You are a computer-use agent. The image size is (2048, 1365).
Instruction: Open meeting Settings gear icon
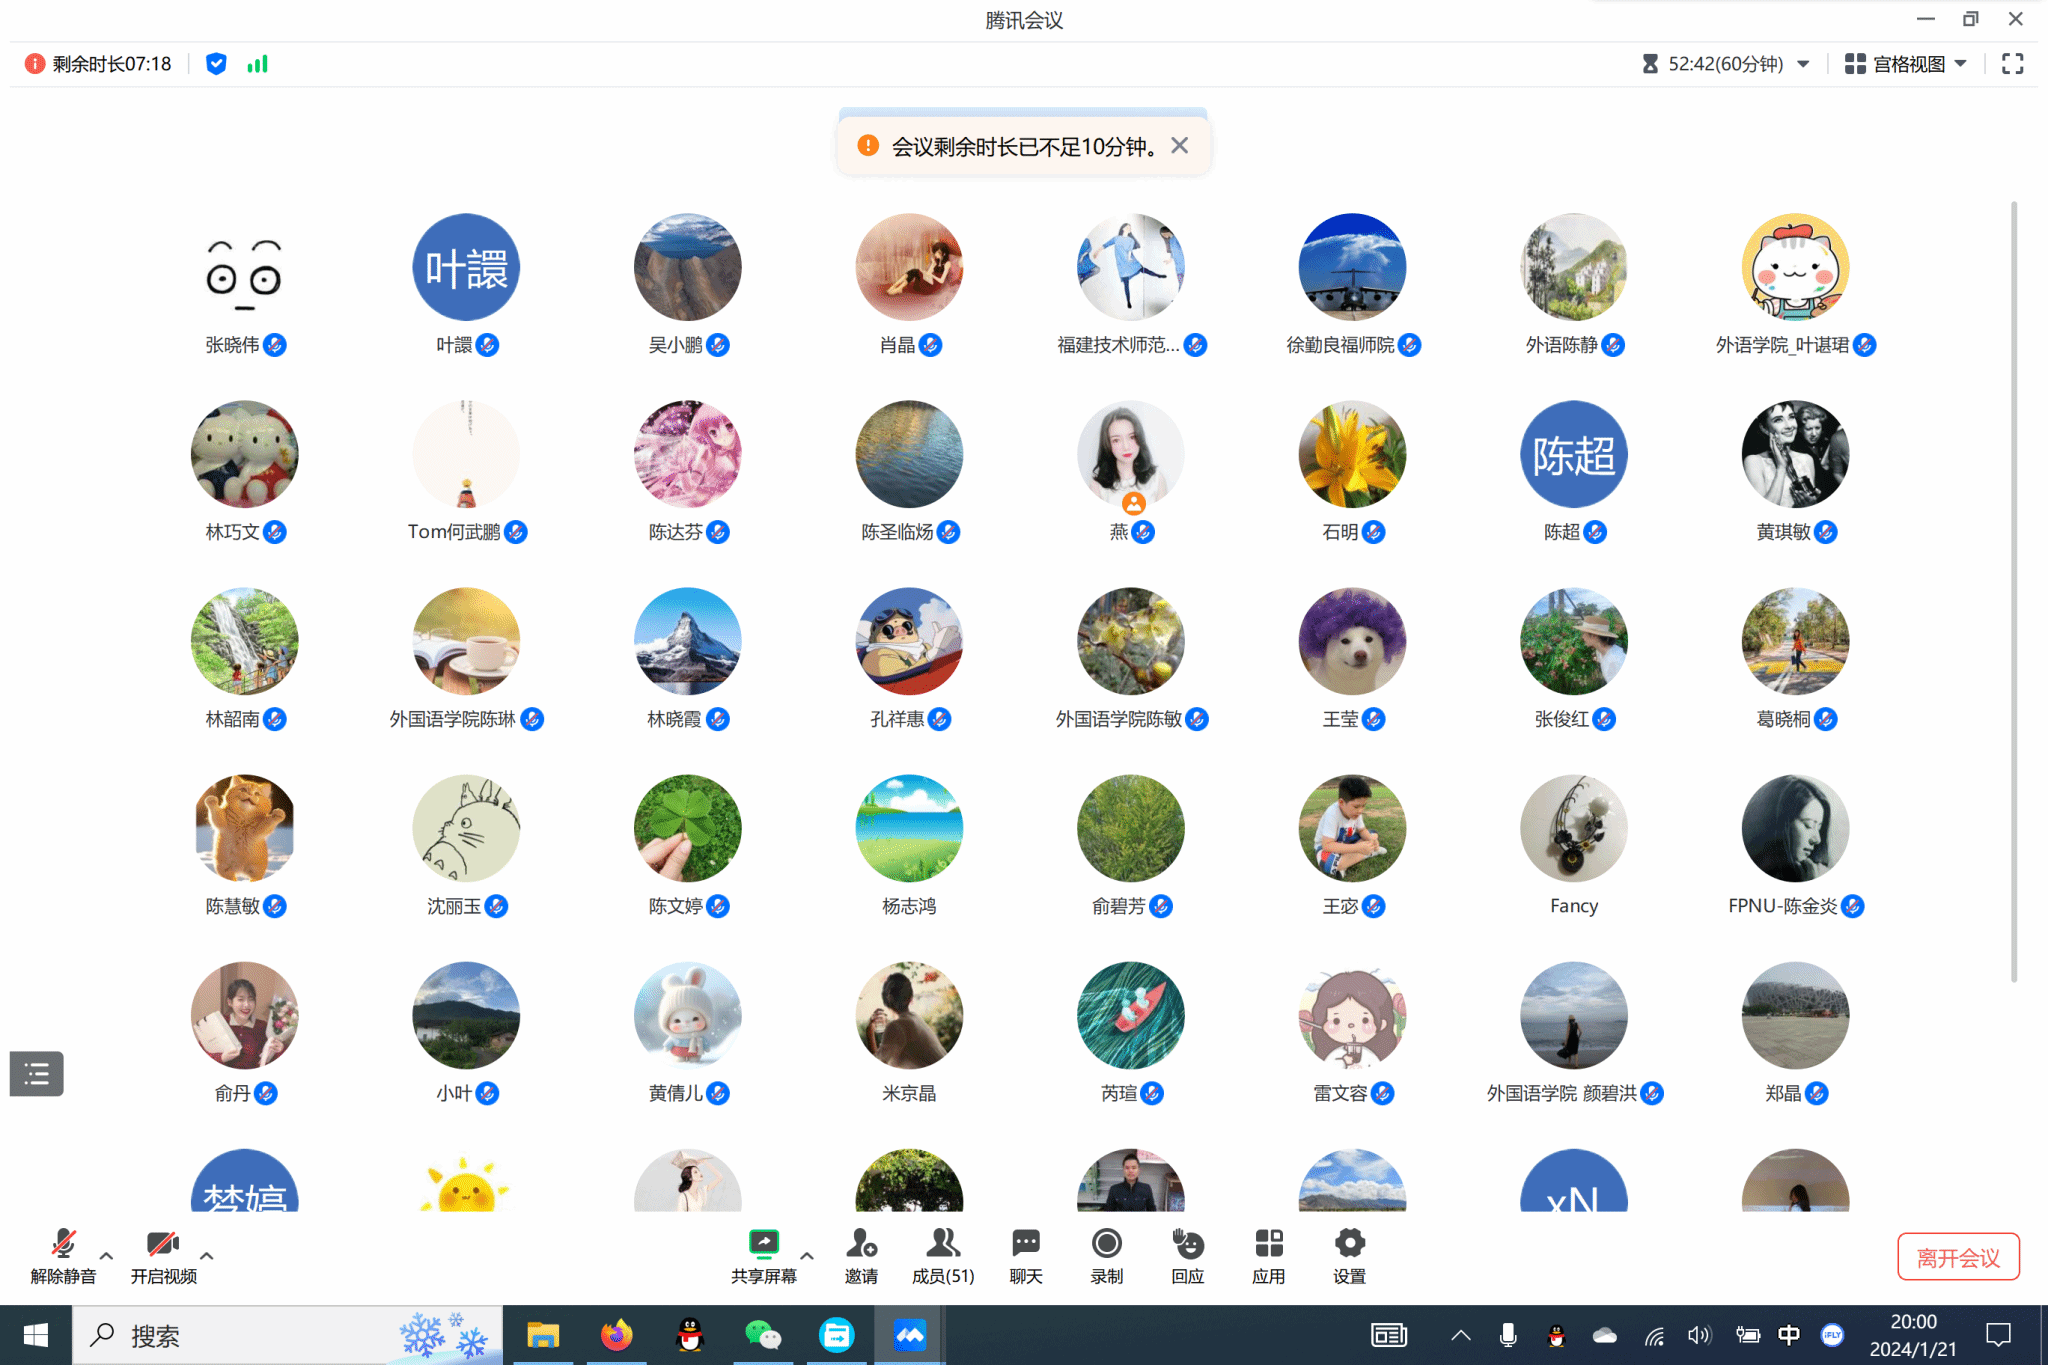pos(1349,1245)
